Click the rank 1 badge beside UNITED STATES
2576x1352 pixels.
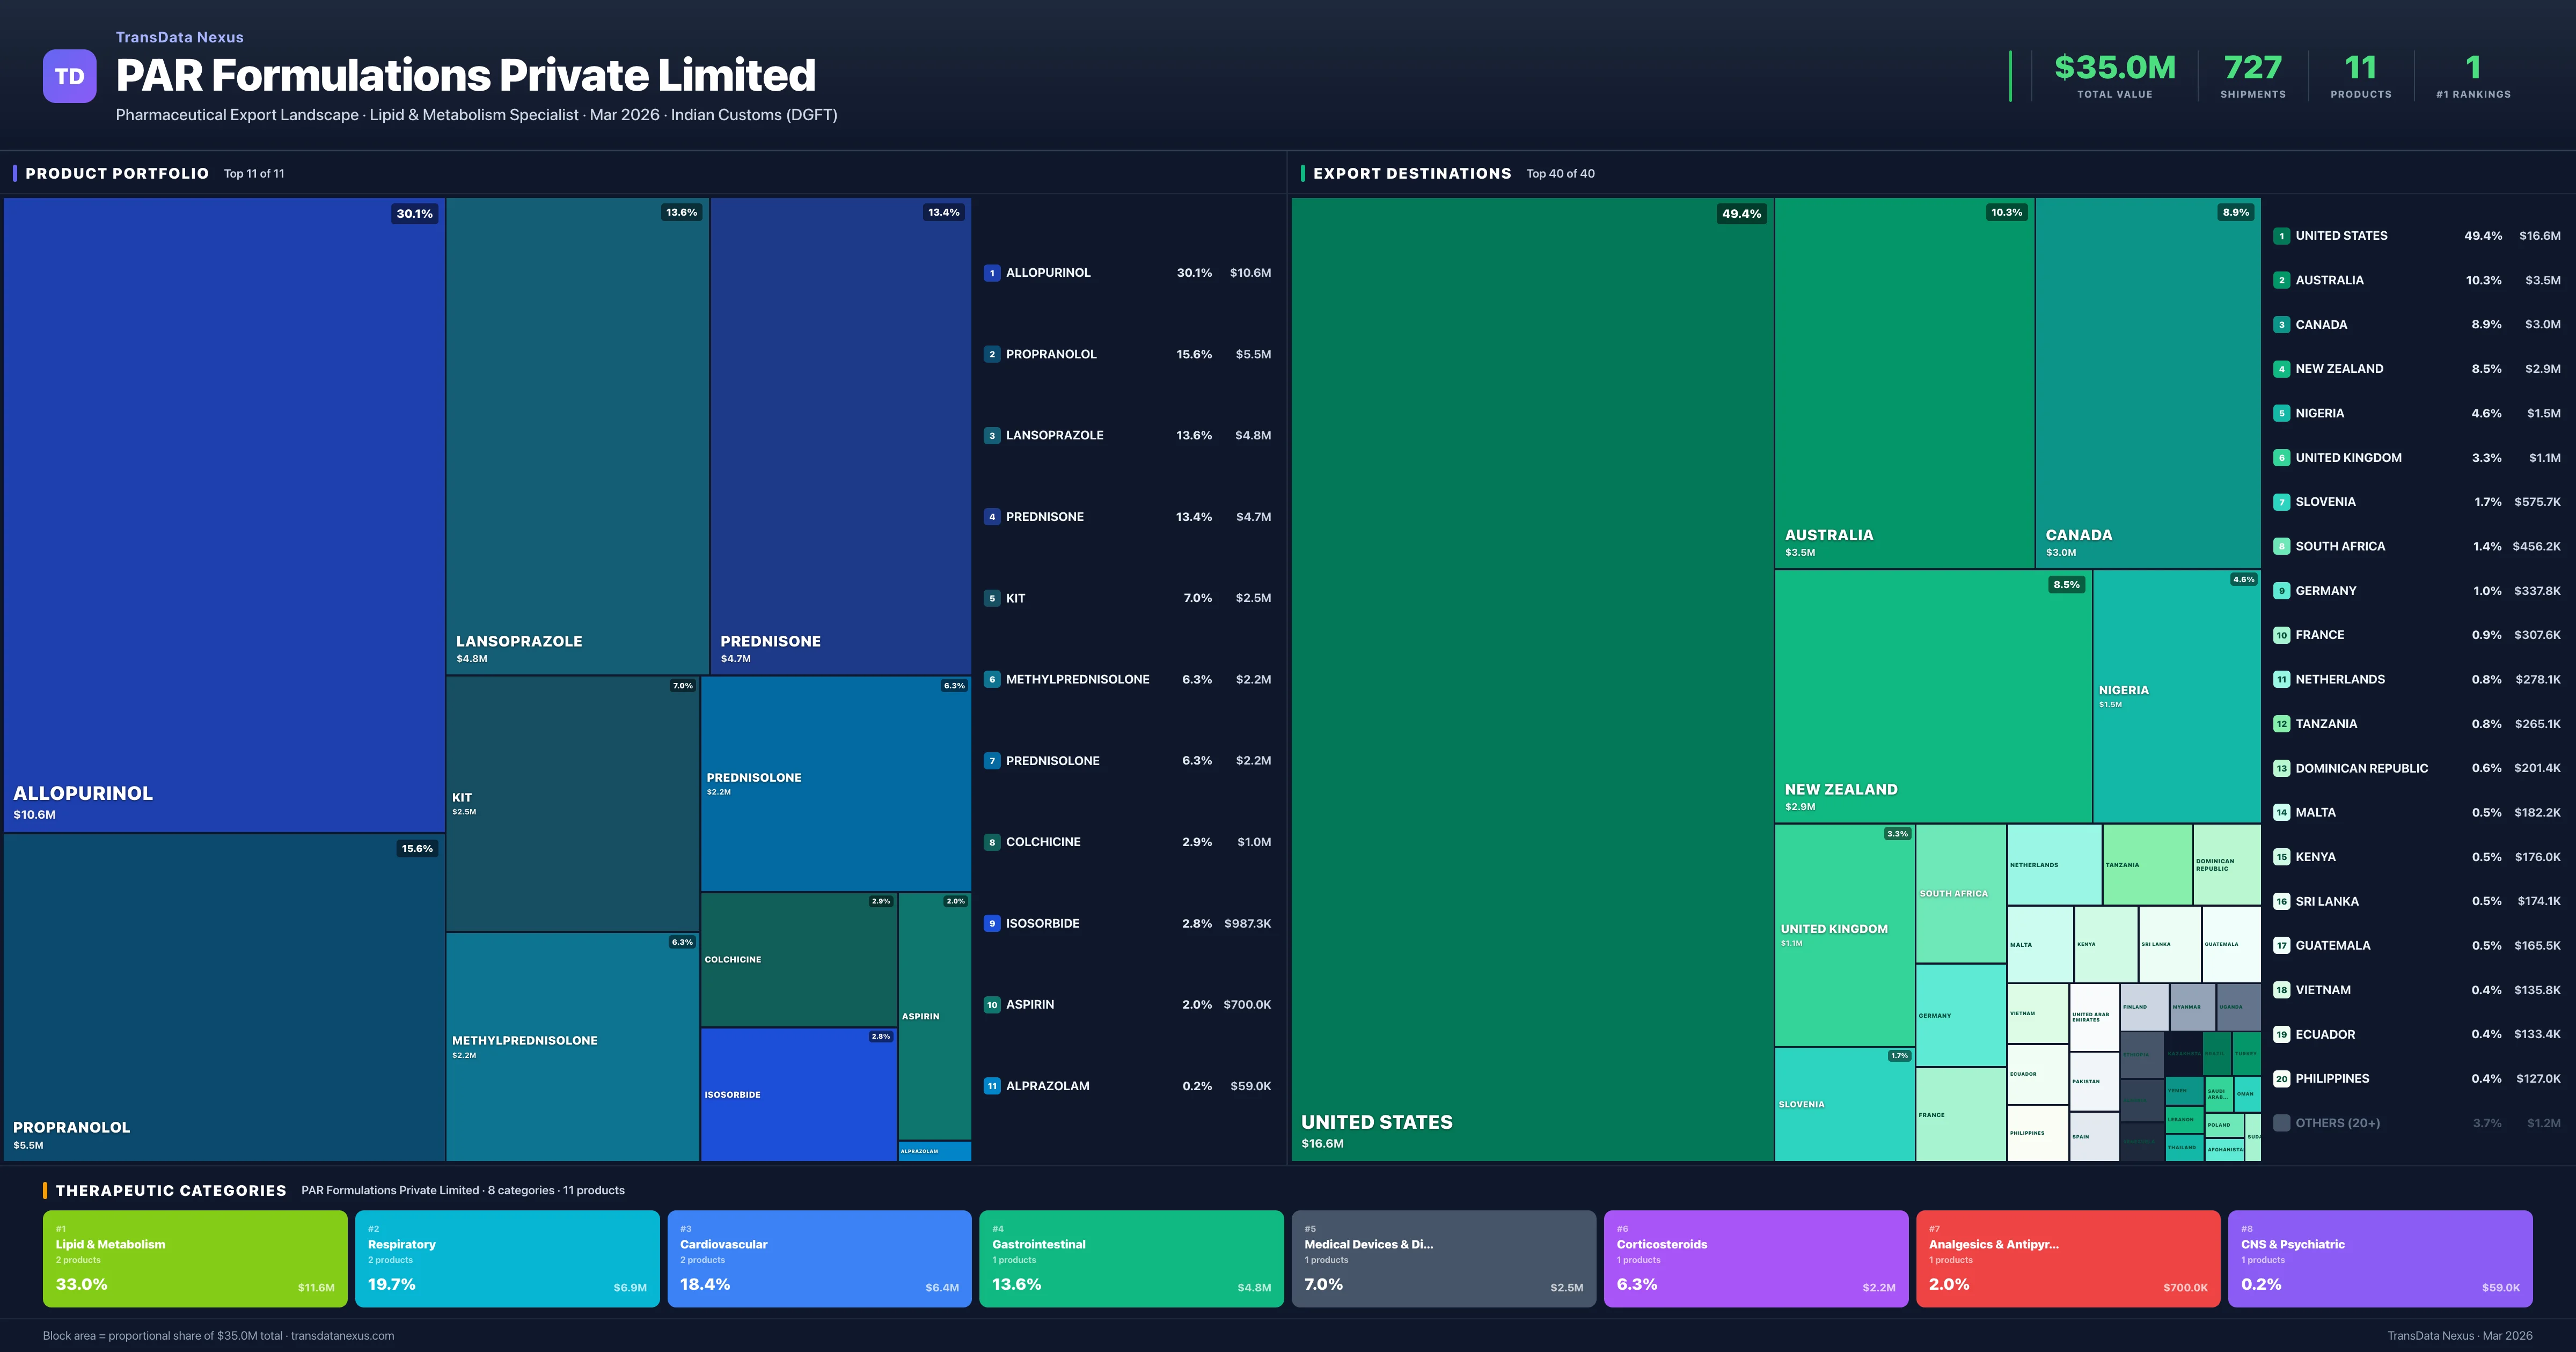point(2281,236)
